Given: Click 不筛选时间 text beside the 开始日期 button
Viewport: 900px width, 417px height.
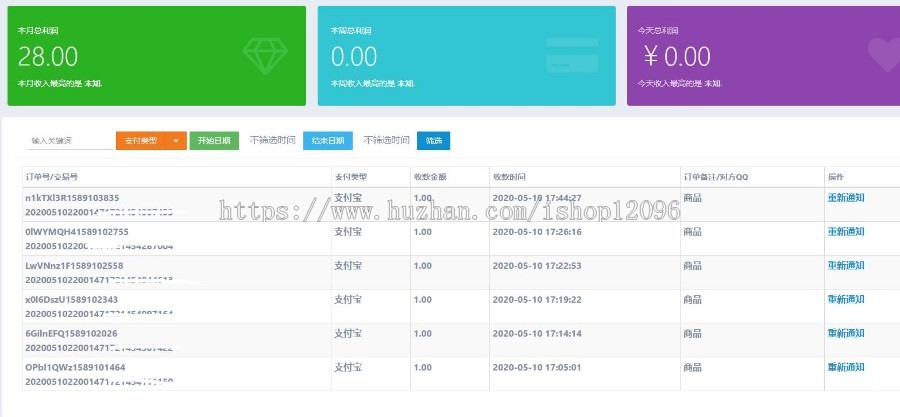Looking at the screenshot, I should pyautogui.click(x=272, y=140).
